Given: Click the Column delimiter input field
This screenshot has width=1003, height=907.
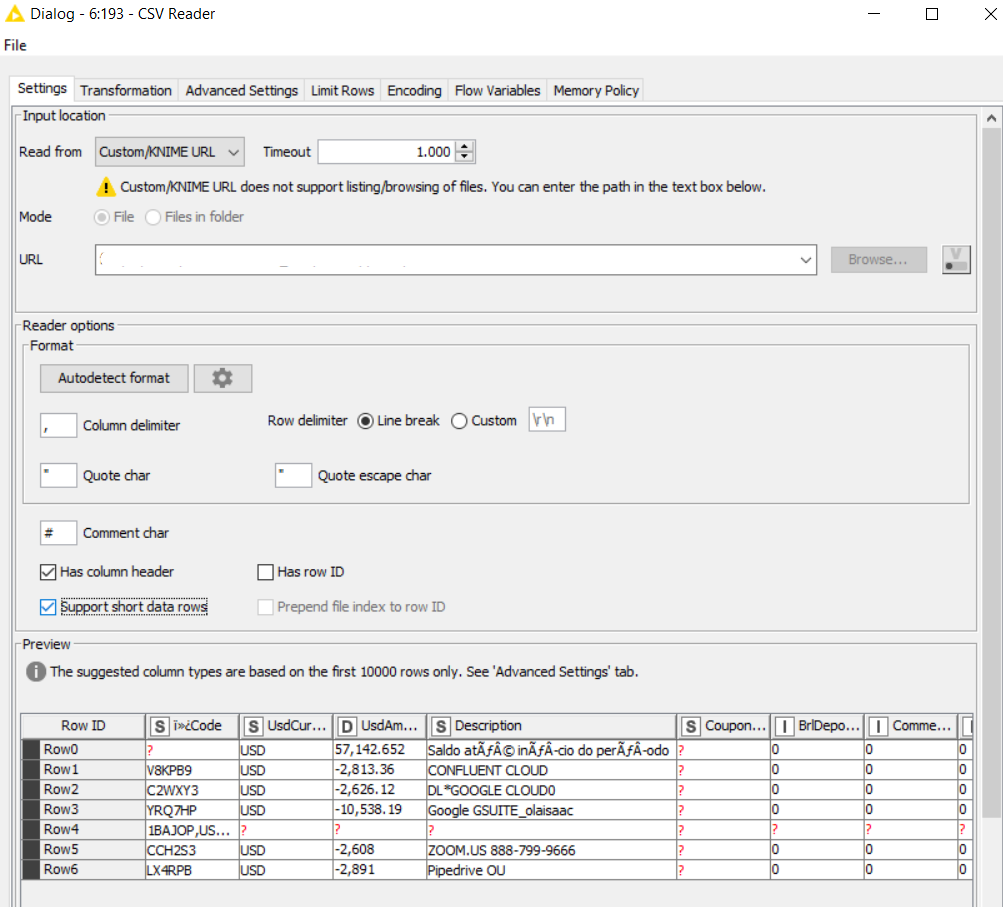Looking at the screenshot, I should point(59,425).
